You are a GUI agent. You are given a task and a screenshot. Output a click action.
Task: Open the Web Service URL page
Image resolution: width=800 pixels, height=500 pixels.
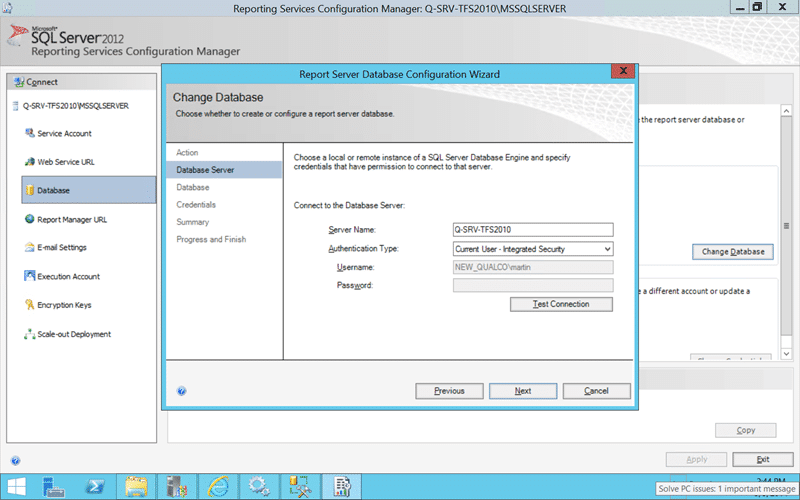[66, 162]
